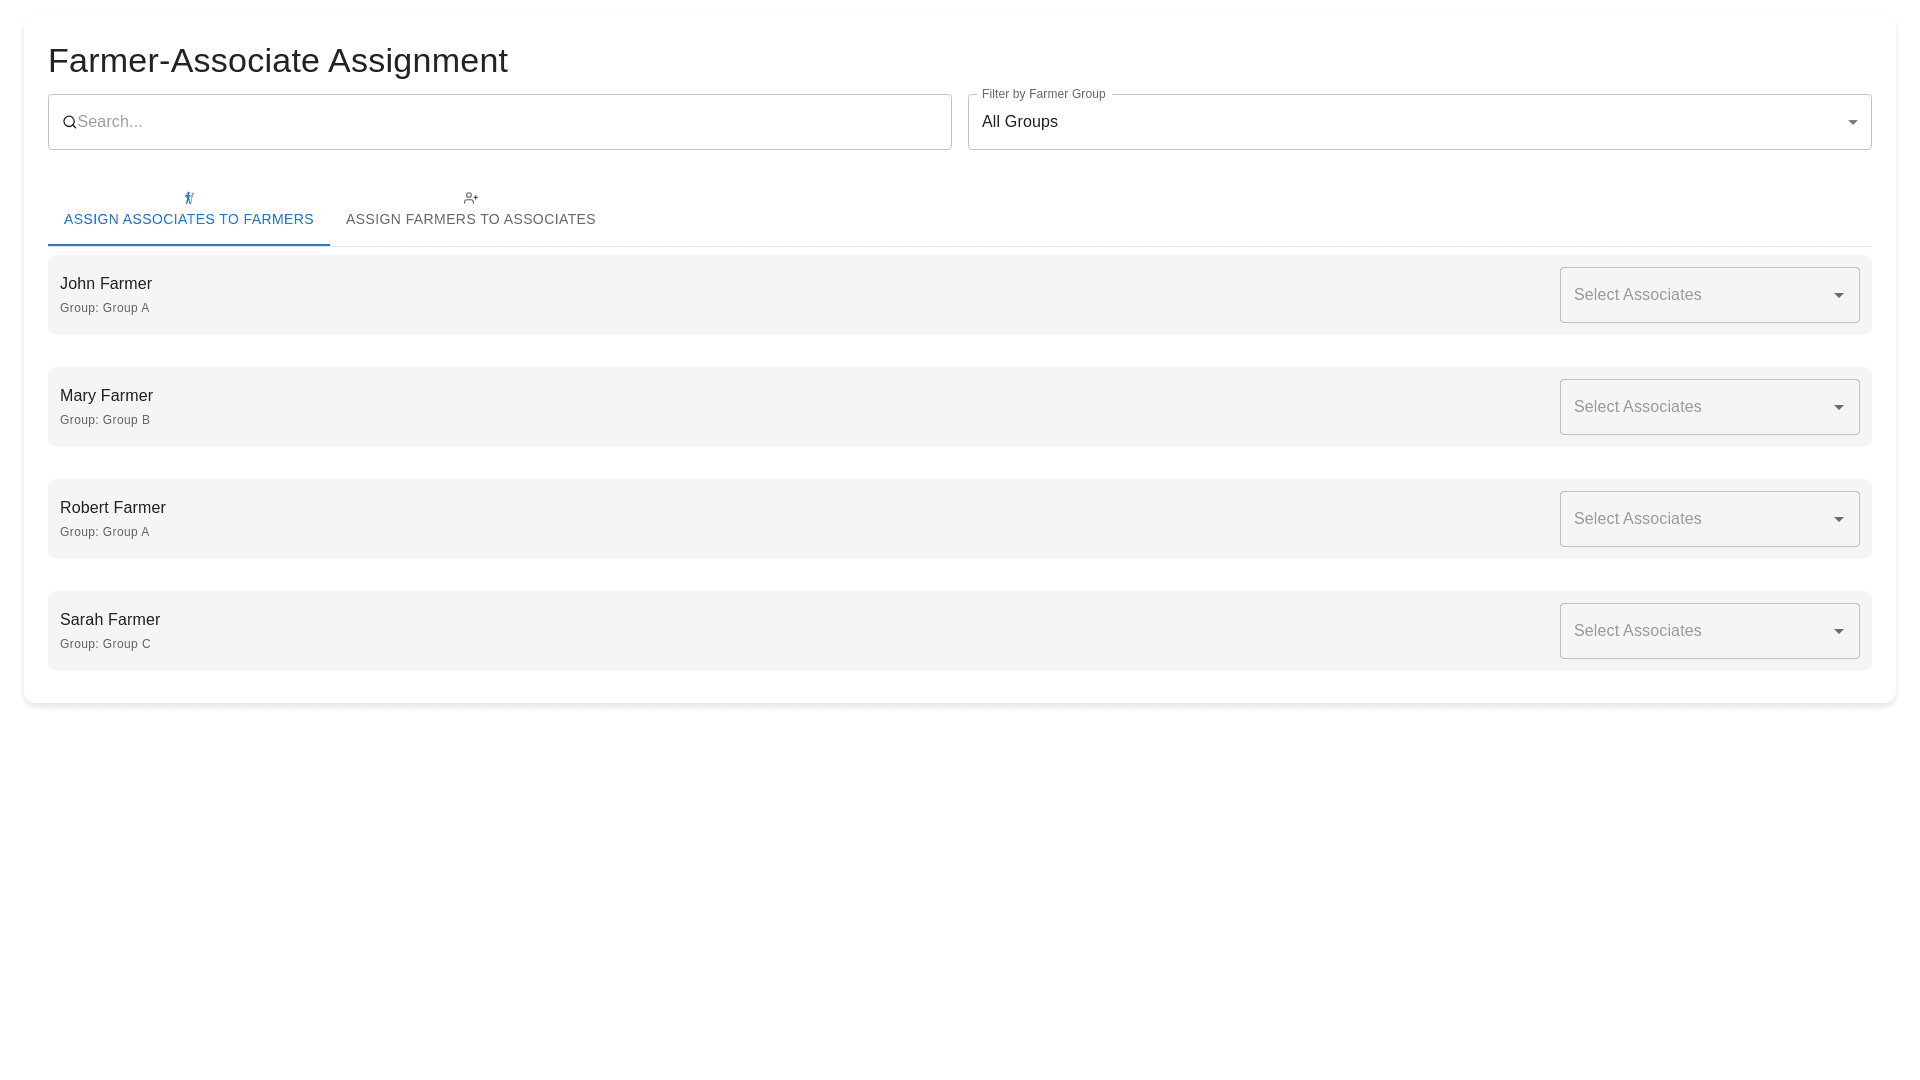Click dropdown arrow in Robert Farmer's associates selector

point(1838,519)
